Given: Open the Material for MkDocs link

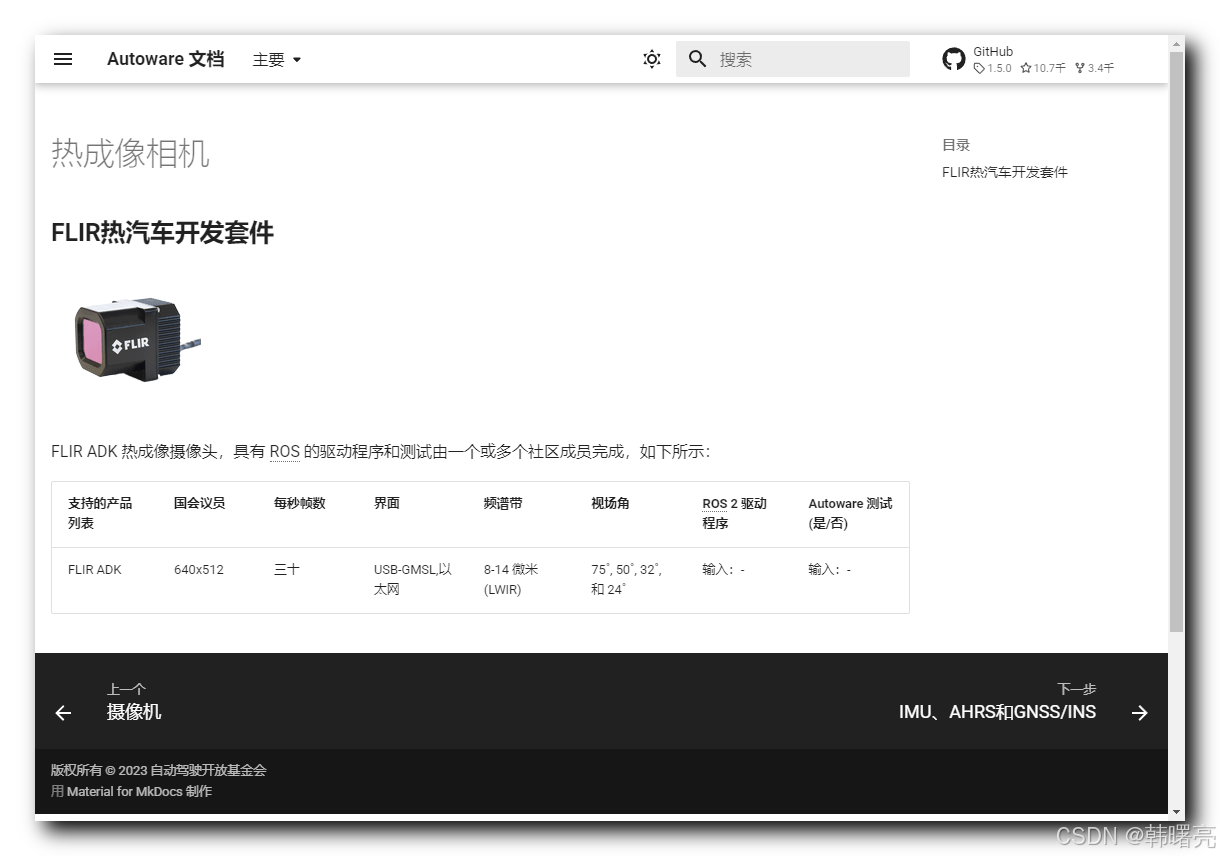Looking at the screenshot, I should click(124, 791).
